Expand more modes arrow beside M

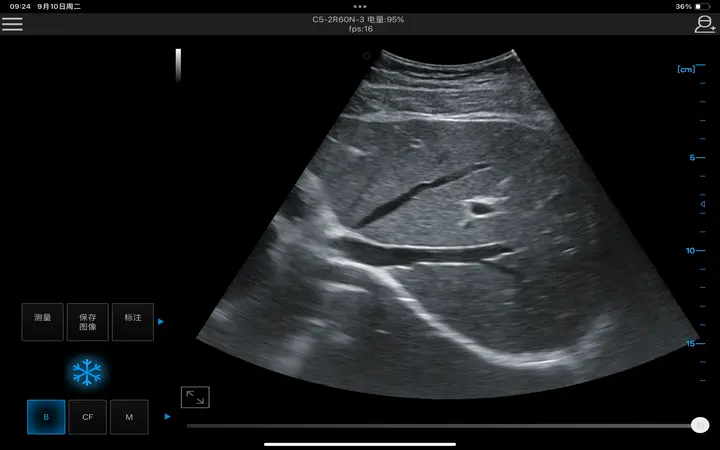167,416
